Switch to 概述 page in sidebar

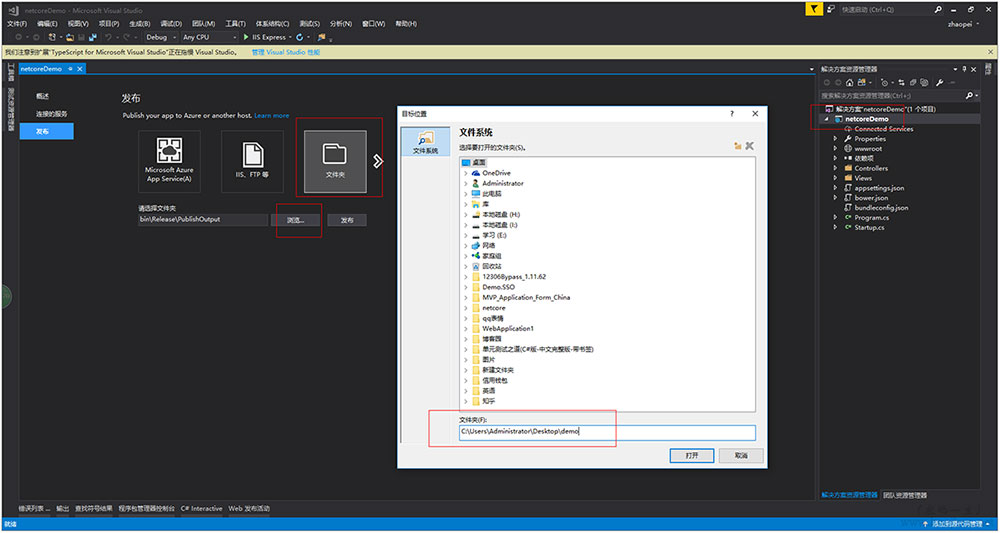tap(43, 96)
